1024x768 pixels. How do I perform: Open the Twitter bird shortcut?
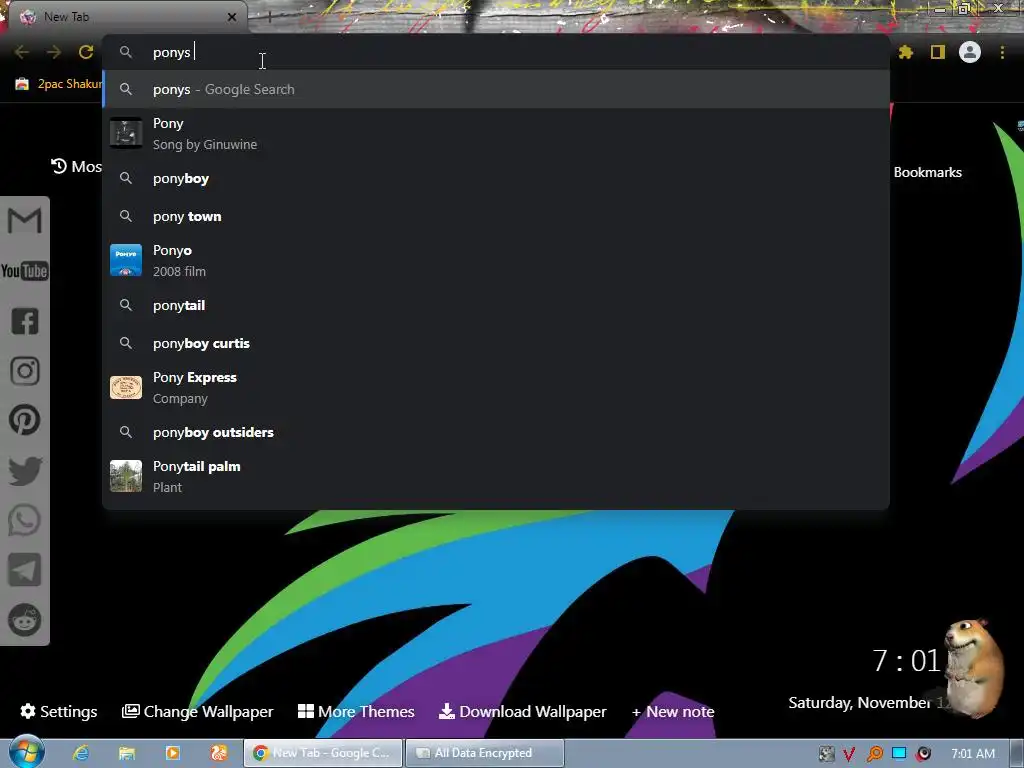pos(25,471)
